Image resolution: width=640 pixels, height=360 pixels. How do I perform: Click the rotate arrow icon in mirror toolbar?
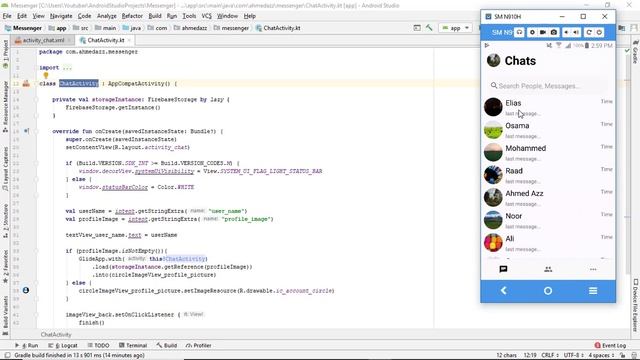(589, 32)
